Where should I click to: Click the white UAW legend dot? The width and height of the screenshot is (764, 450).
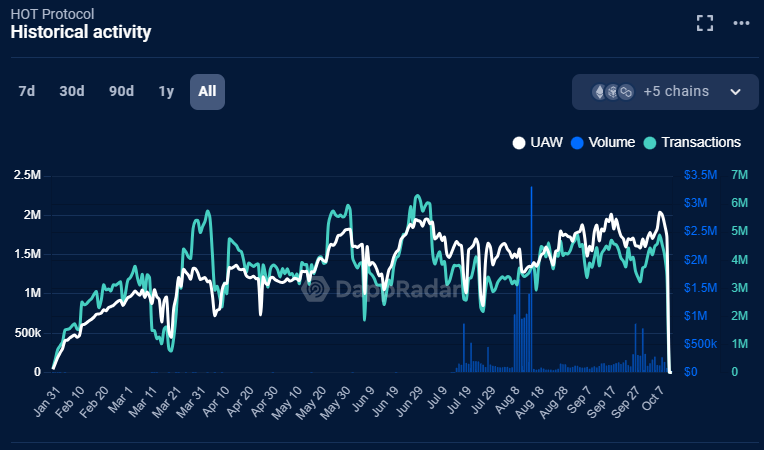click(518, 142)
